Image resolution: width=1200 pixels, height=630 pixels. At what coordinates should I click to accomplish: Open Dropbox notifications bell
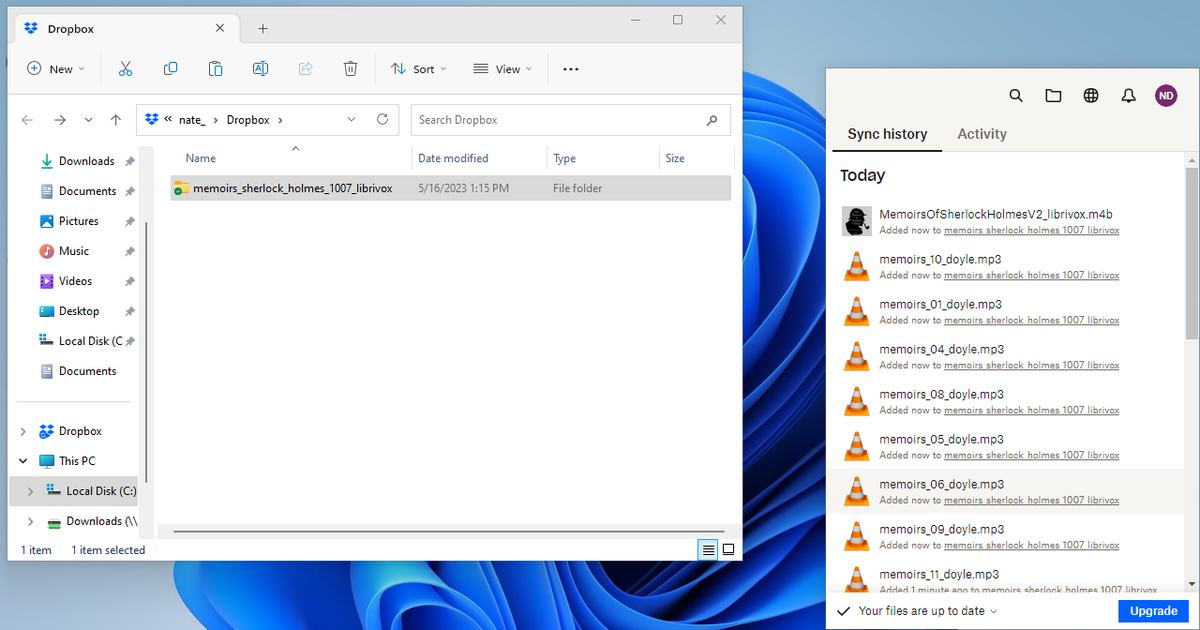(1128, 95)
